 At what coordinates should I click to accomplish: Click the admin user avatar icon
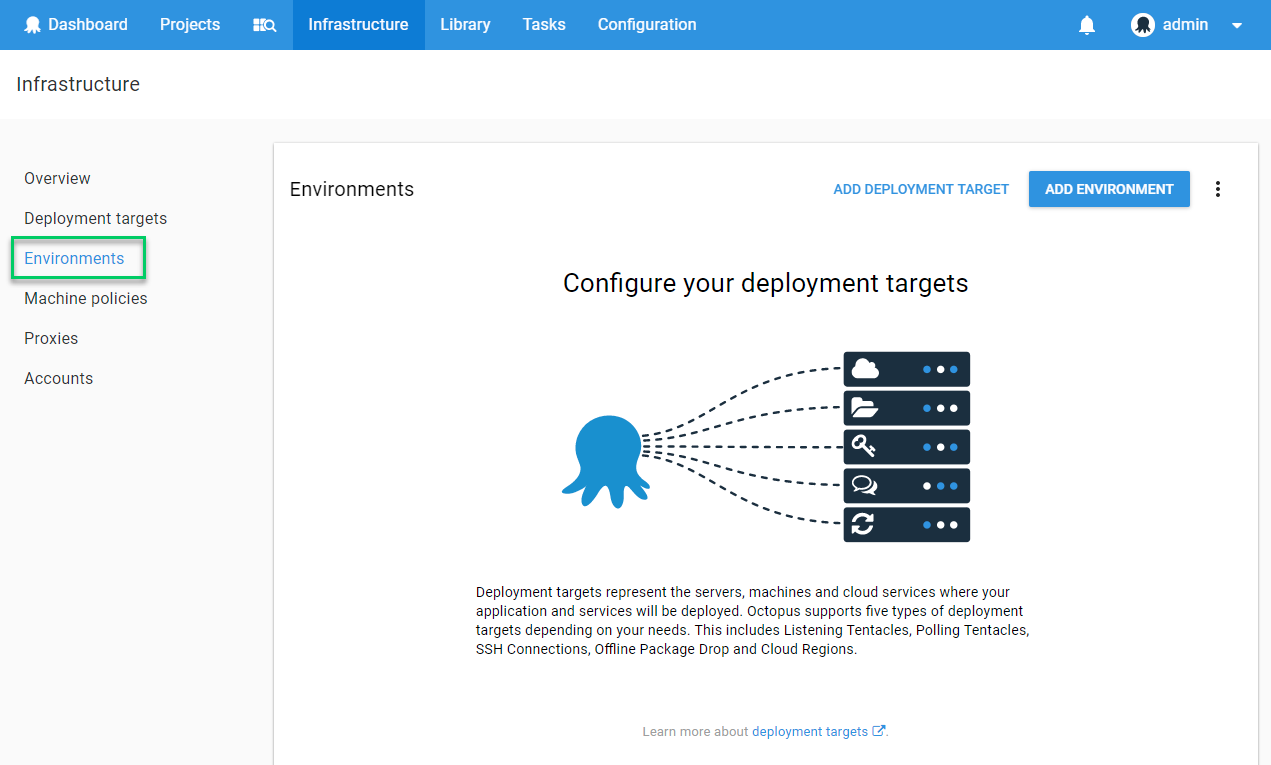pos(1142,25)
